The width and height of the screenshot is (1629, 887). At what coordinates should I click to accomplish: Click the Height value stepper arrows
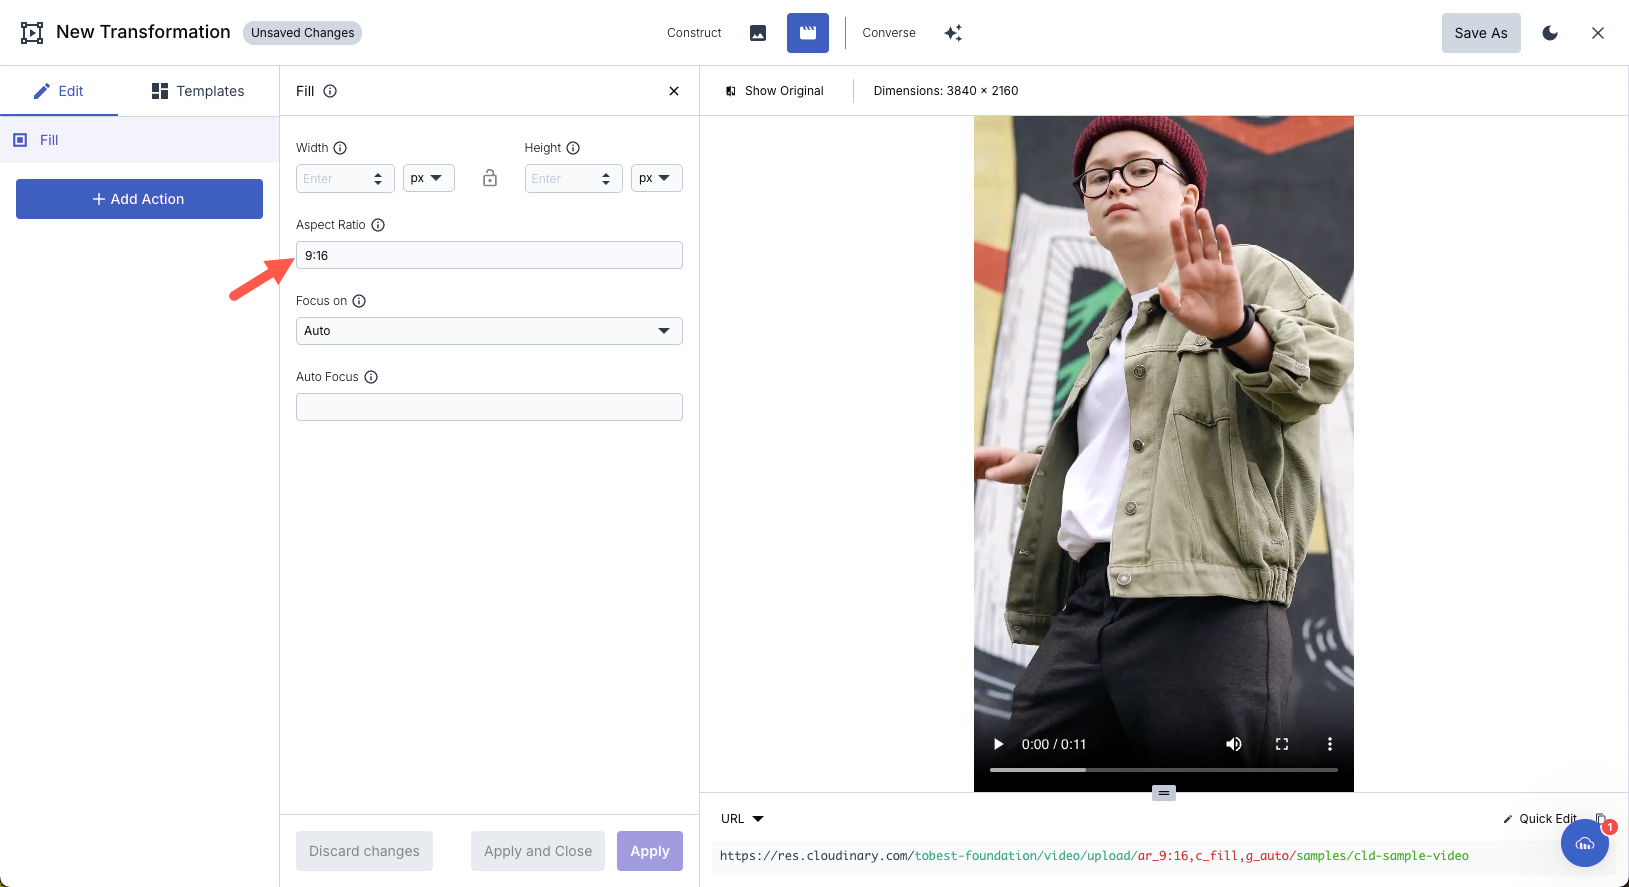click(x=606, y=178)
